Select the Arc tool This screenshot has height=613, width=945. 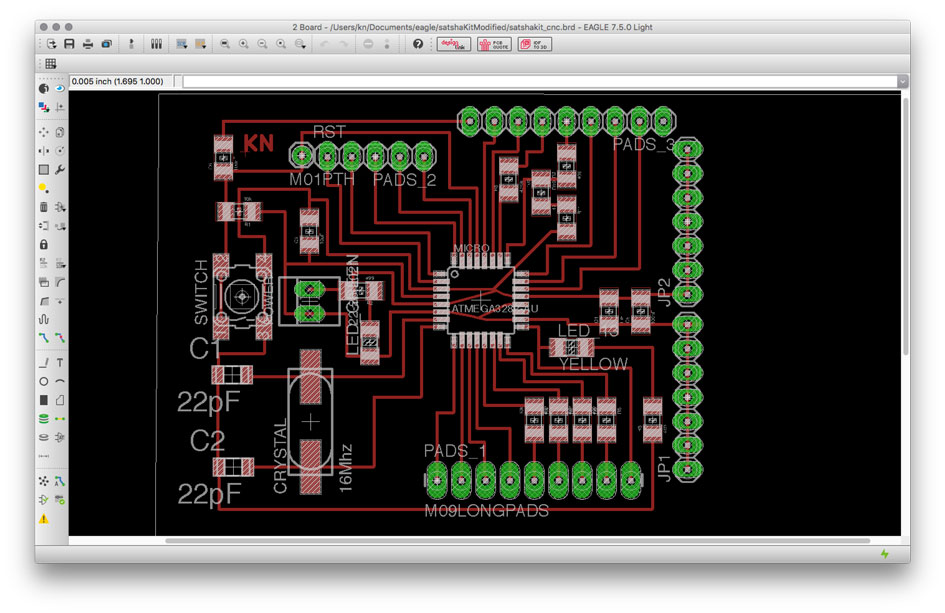coord(60,382)
